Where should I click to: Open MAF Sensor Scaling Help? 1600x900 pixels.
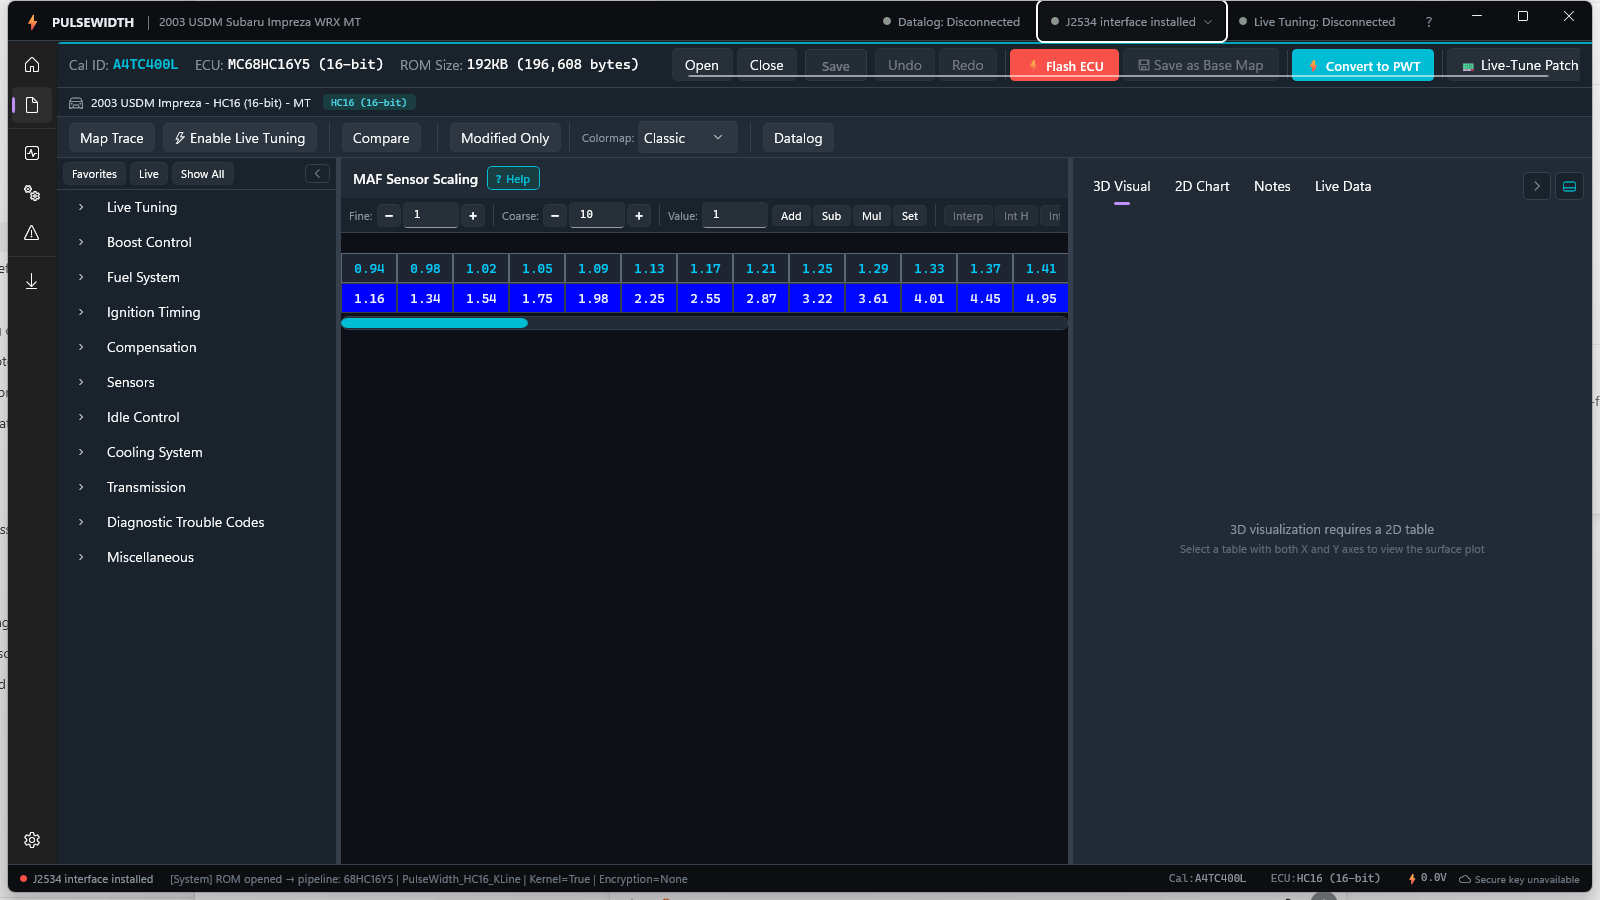(513, 179)
